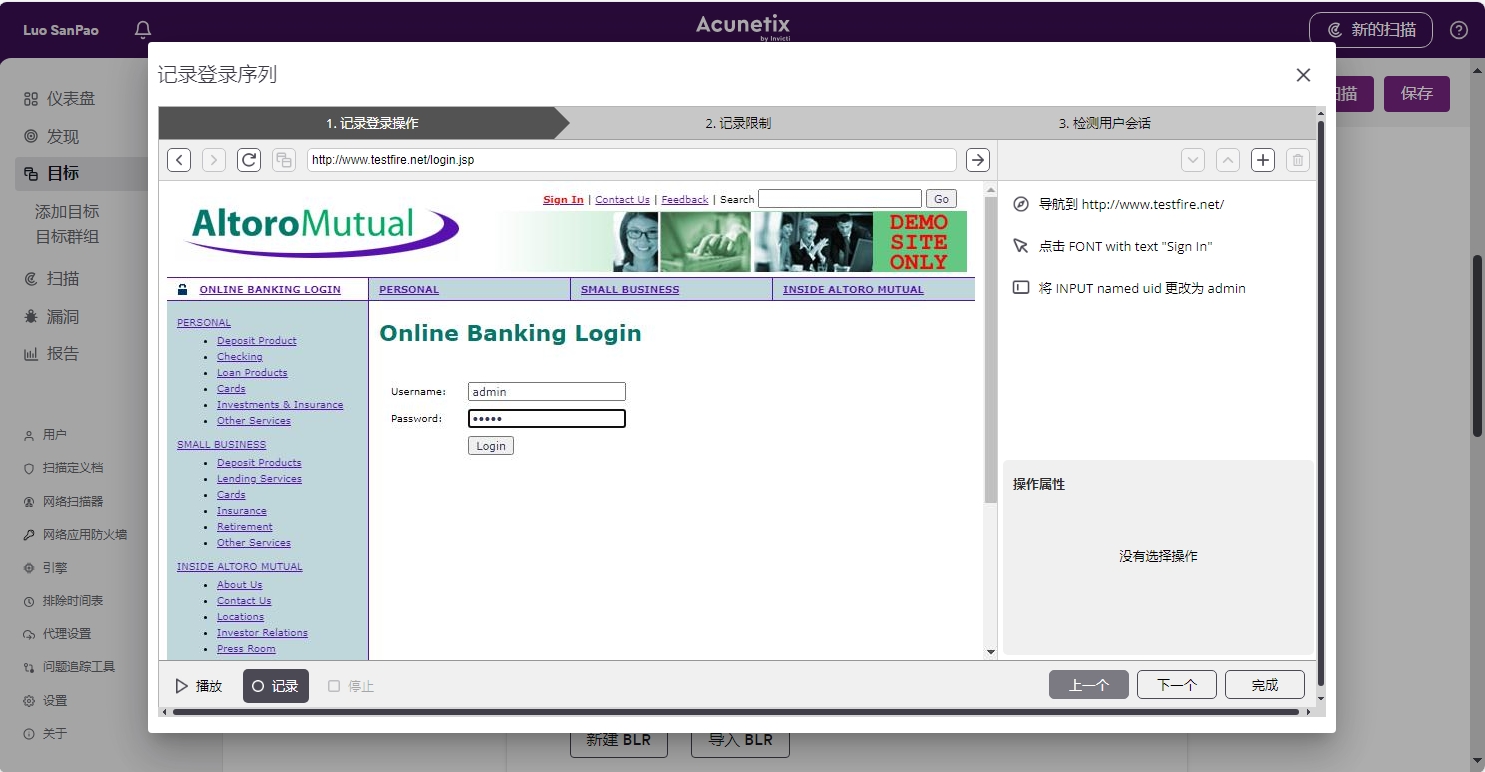Reload the recorded page with refresh icon

(249, 159)
